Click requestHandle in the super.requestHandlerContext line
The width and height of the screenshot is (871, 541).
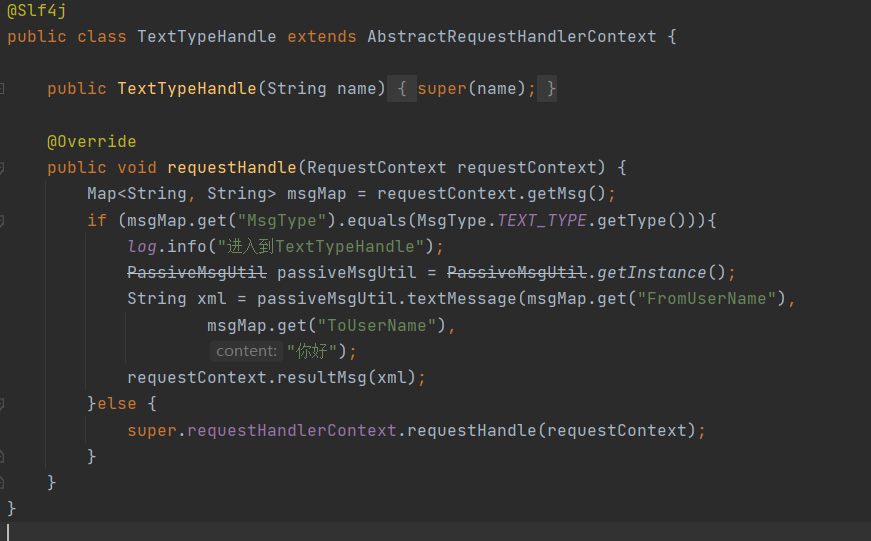pyautogui.click(x=472, y=430)
